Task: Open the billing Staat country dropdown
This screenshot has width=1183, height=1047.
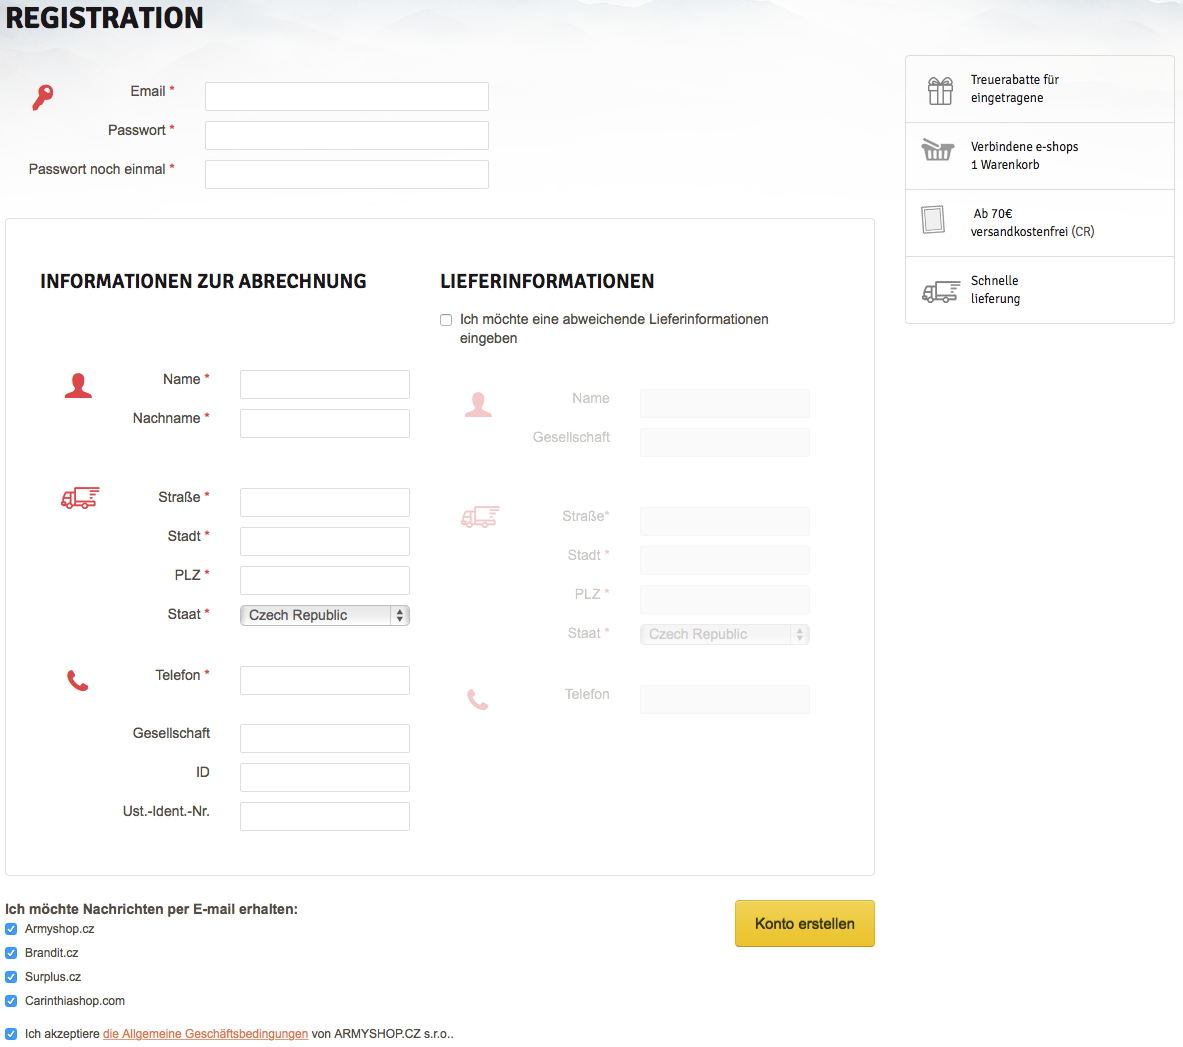Action: [x=325, y=616]
